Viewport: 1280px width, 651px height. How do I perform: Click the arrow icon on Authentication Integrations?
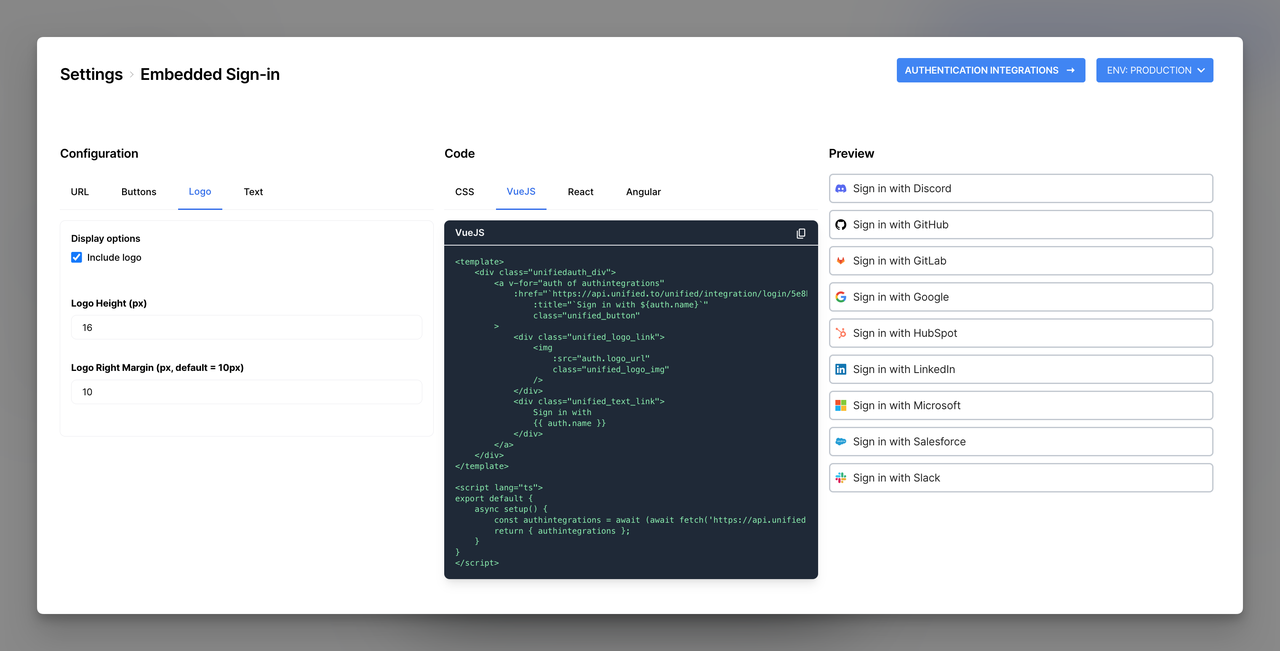tap(1071, 70)
